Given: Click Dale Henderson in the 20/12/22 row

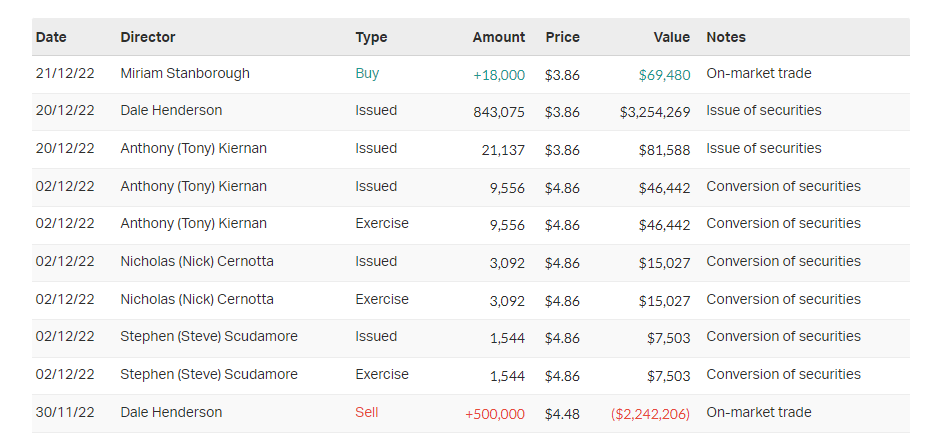Looking at the screenshot, I should click(171, 111).
